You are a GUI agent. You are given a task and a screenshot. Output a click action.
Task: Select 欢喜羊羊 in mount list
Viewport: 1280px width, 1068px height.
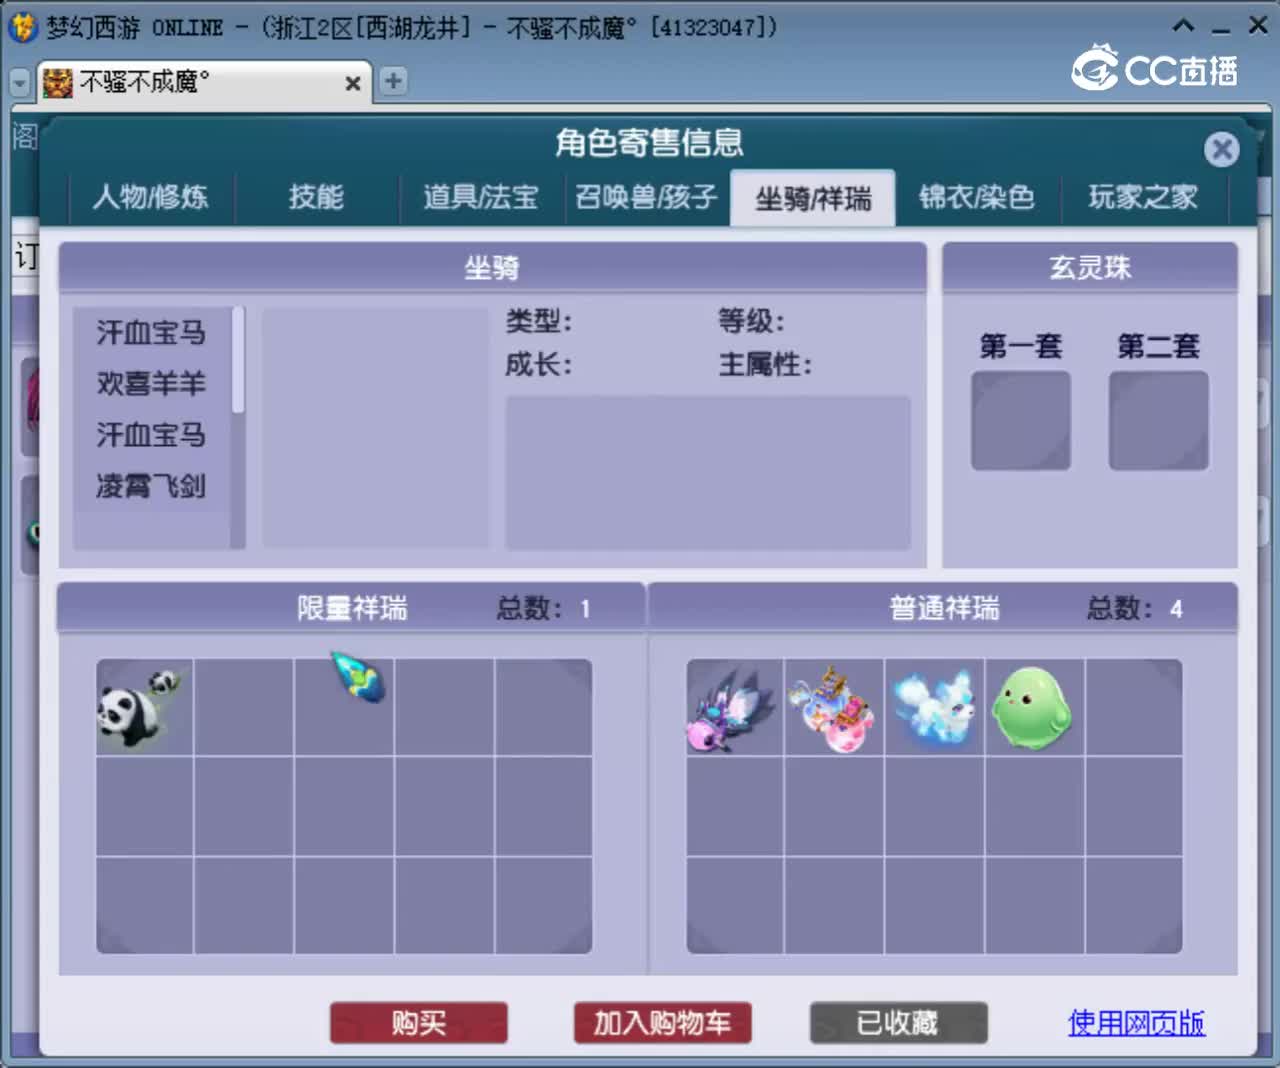pyautogui.click(x=151, y=383)
